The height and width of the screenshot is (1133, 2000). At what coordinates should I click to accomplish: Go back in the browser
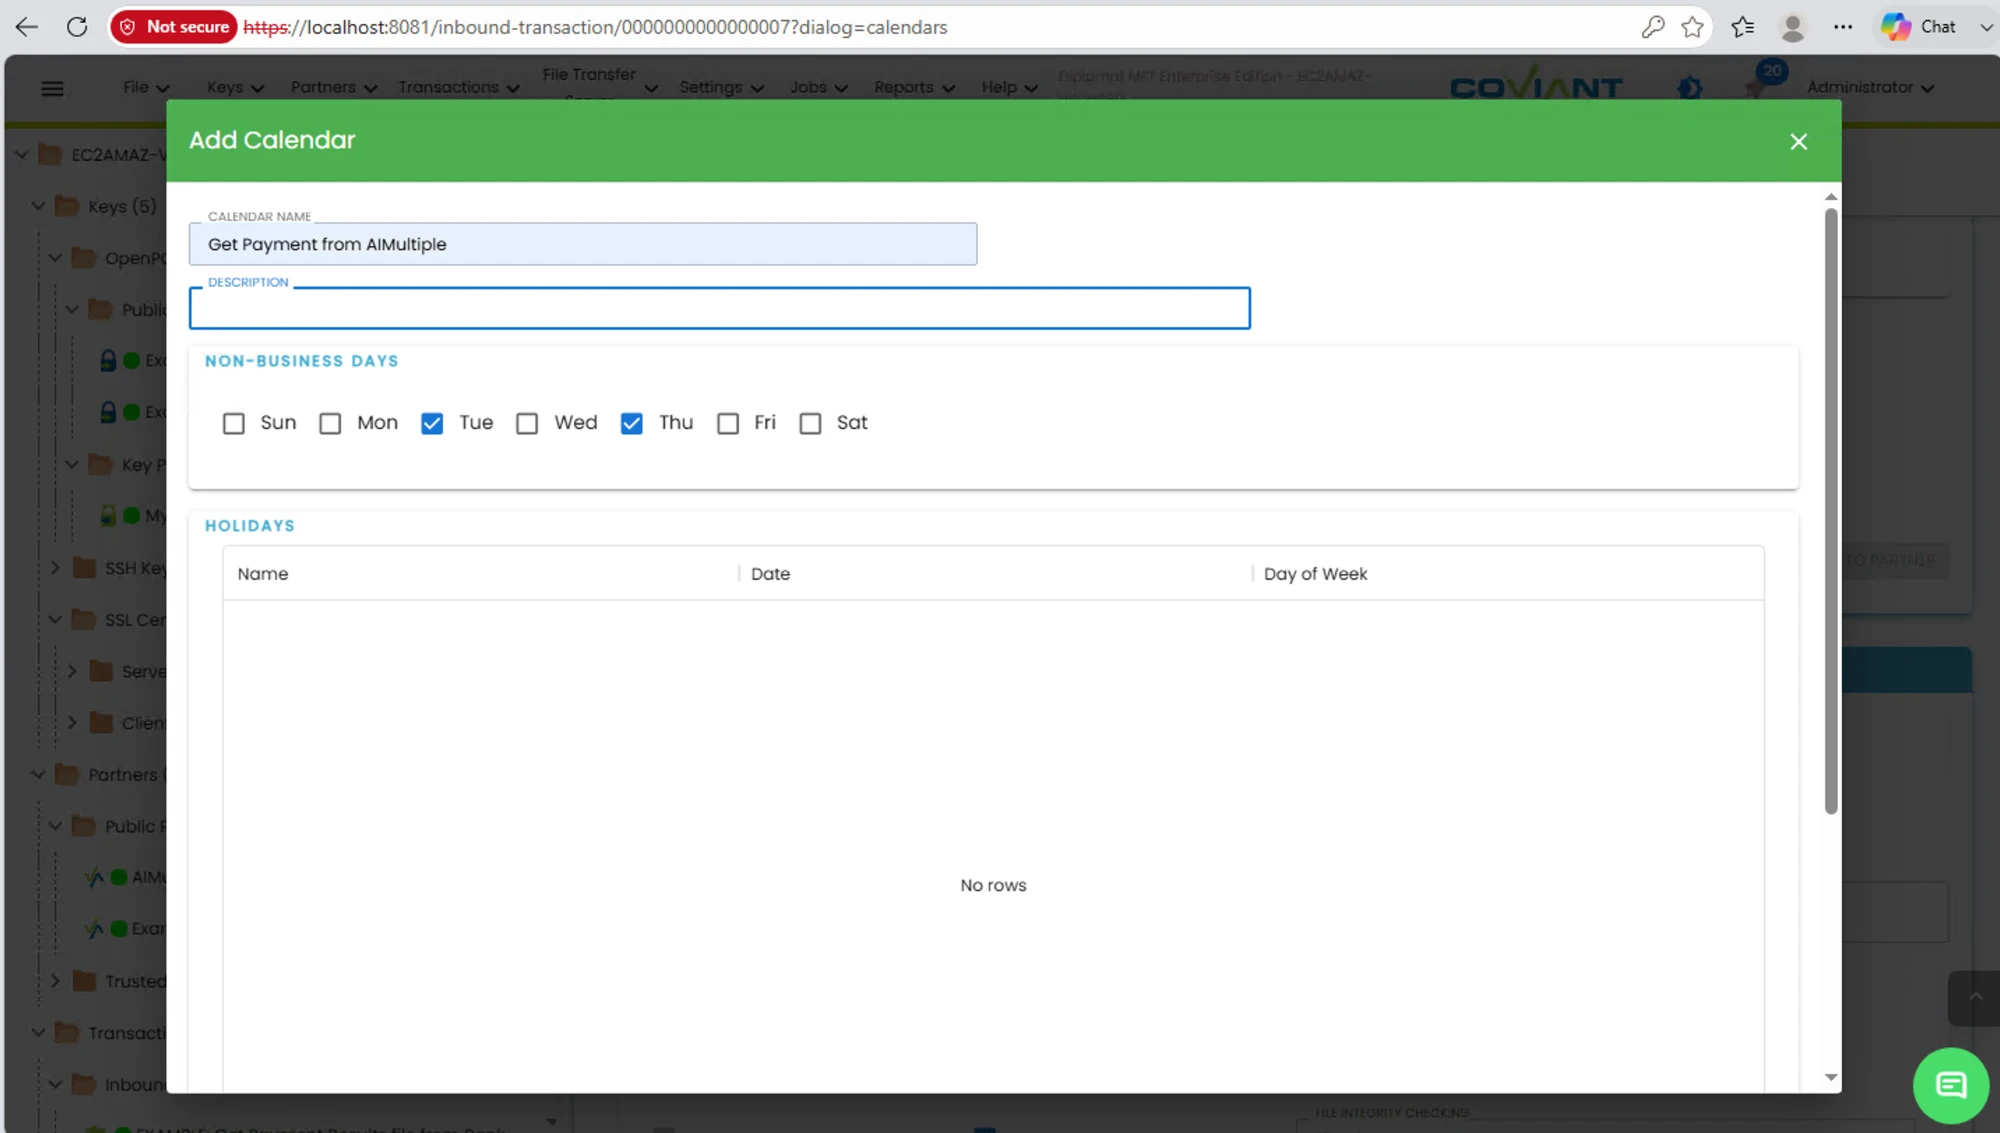[27, 27]
